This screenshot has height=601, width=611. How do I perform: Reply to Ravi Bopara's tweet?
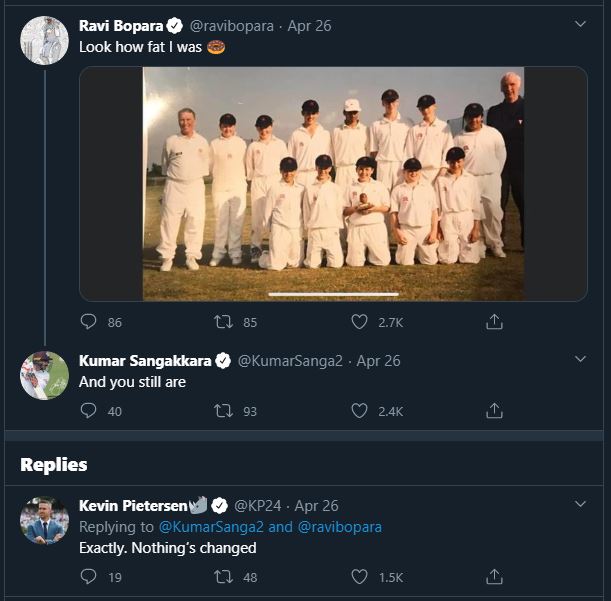(x=88, y=322)
